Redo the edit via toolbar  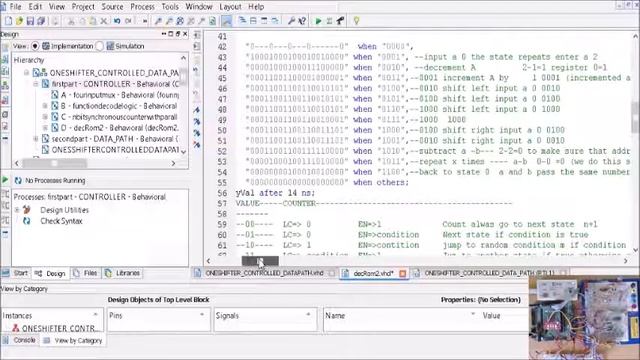[x=128, y=21]
